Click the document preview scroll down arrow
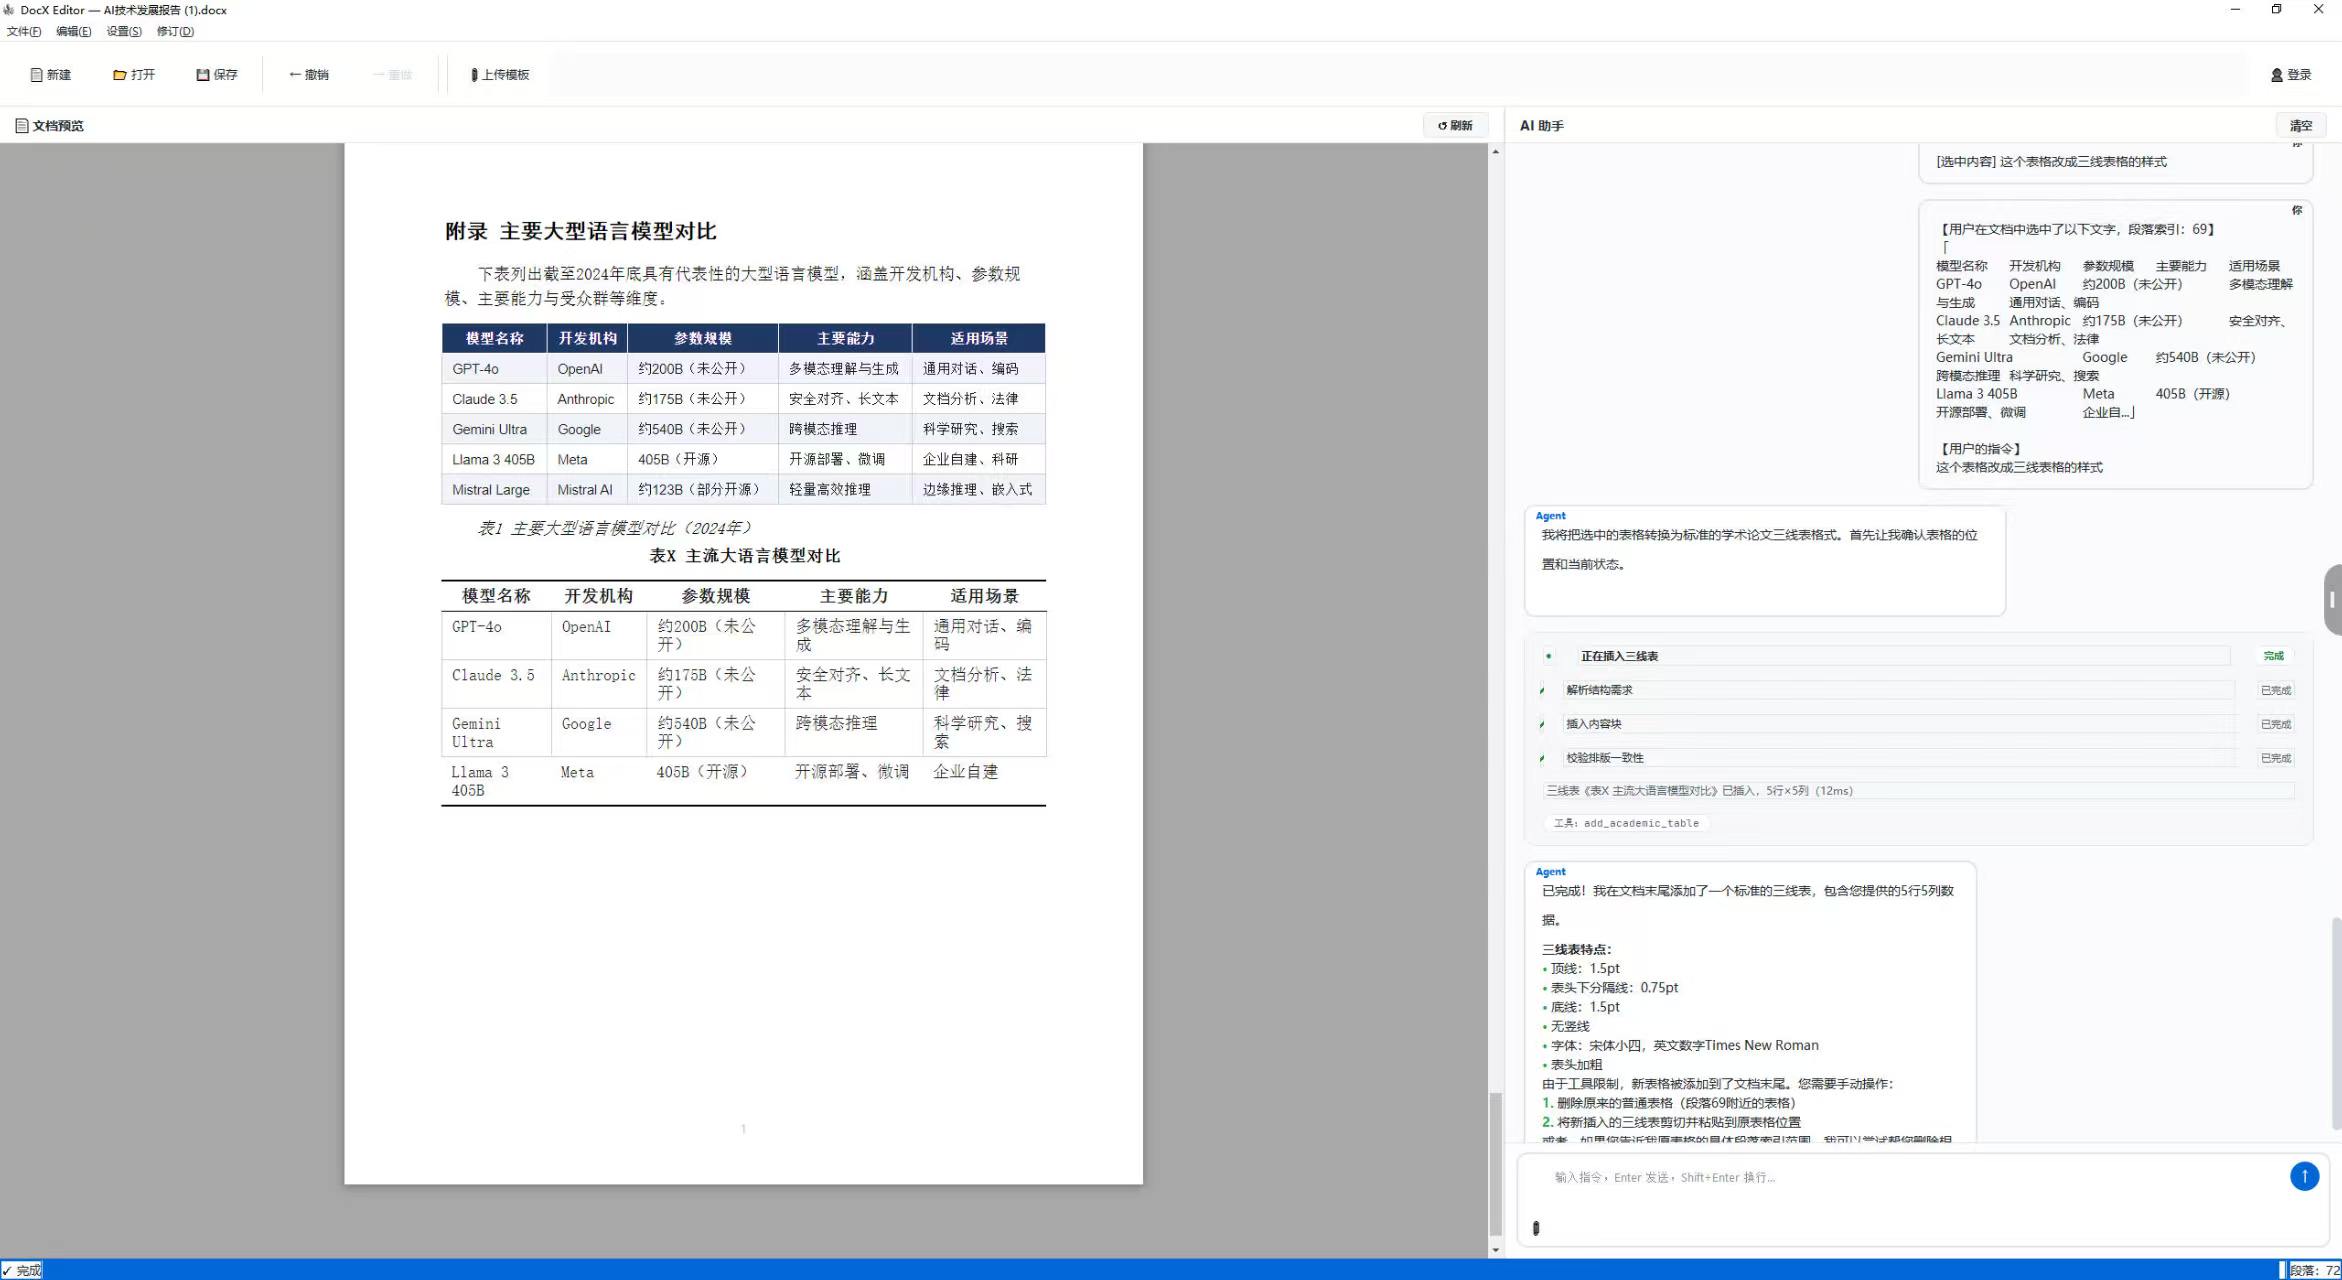 [x=1495, y=1250]
